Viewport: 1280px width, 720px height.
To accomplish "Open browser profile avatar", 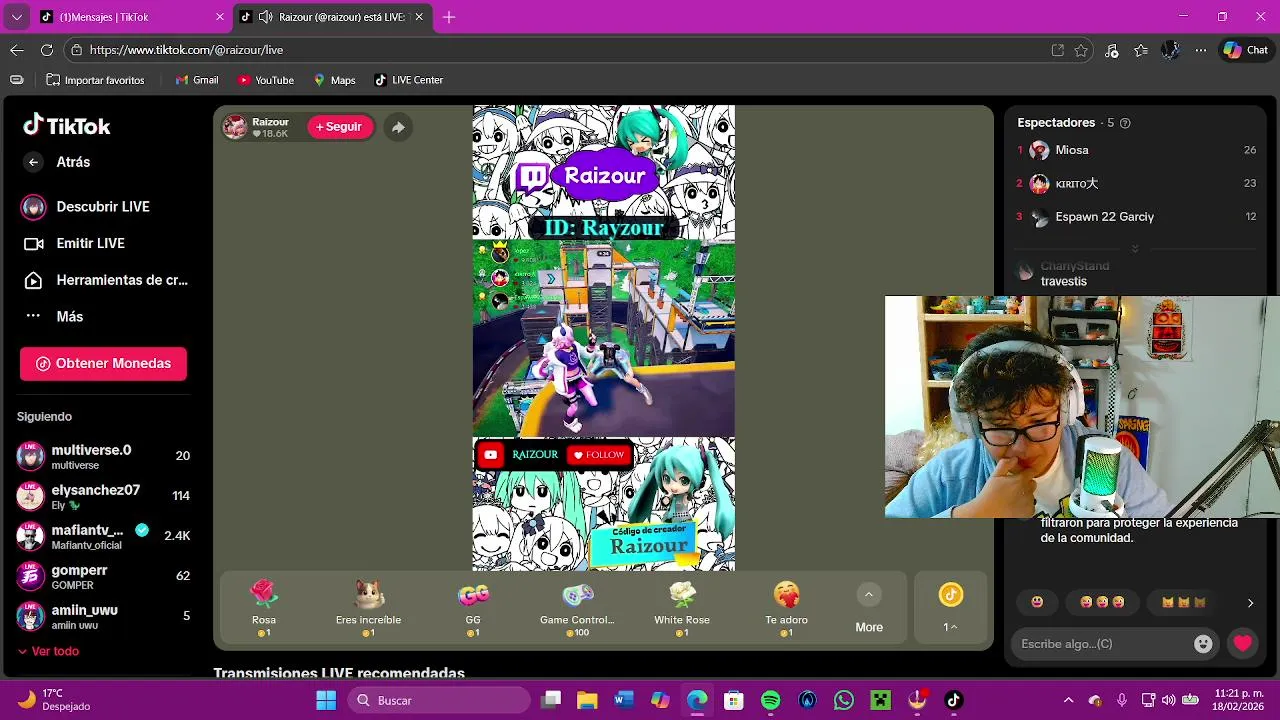I will (1171, 50).
